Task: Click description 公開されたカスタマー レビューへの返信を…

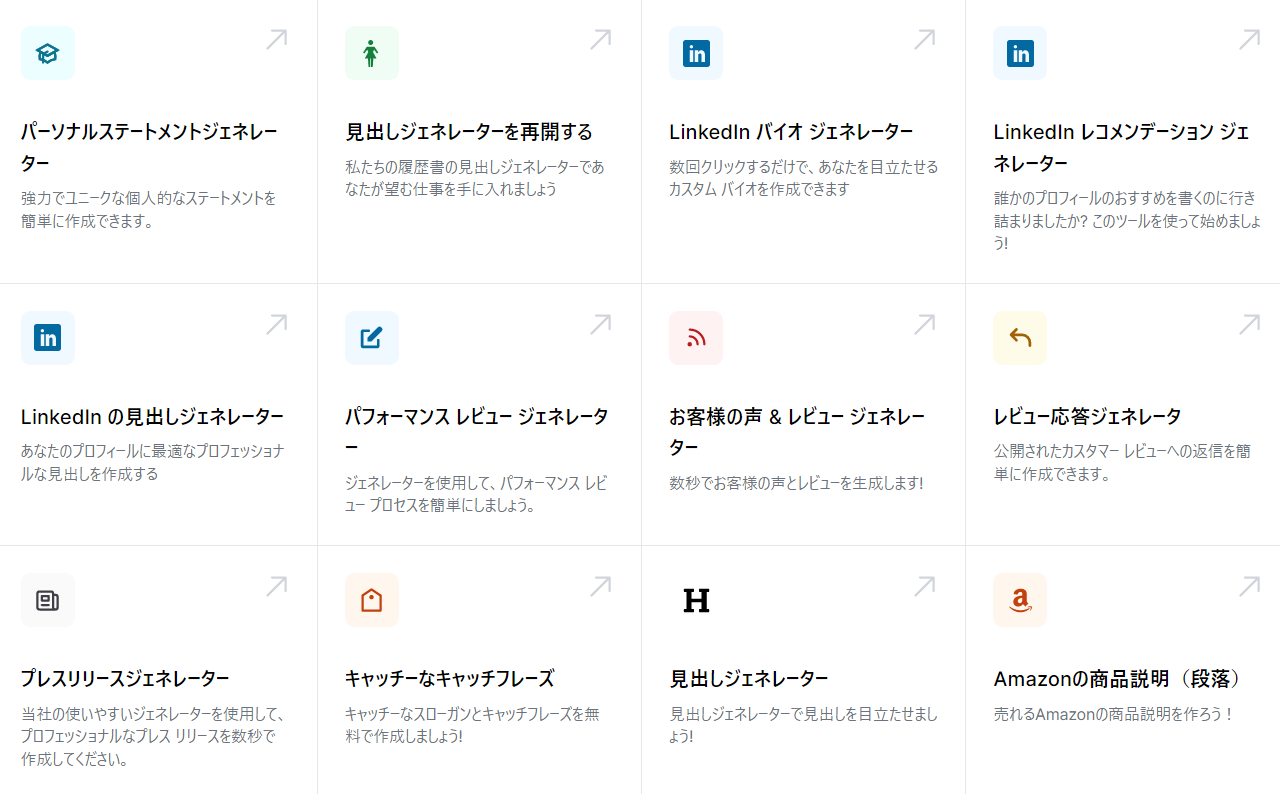Action: pyautogui.click(x=1122, y=462)
